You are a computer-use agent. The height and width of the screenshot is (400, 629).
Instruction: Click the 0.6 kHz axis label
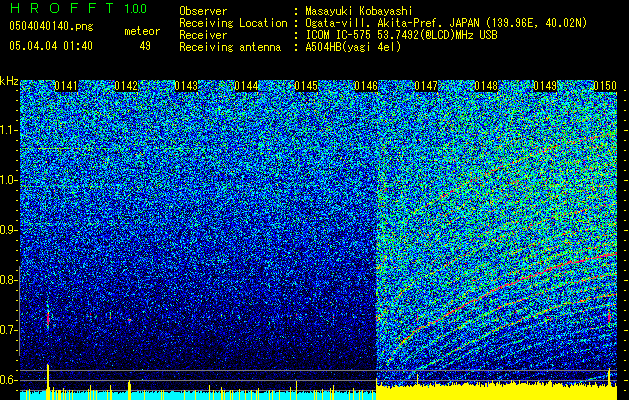point(9,380)
